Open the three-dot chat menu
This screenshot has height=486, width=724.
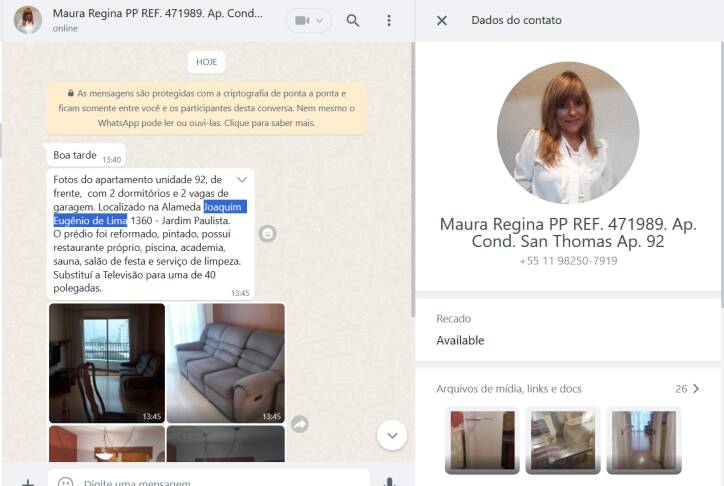tap(389, 20)
